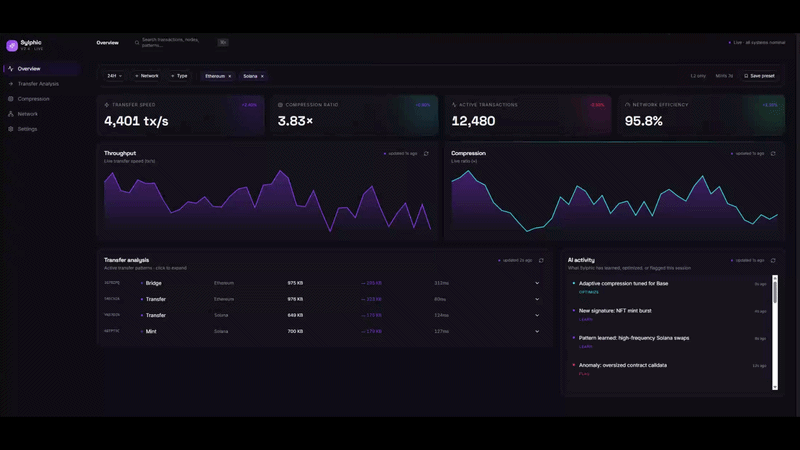The width and height of the screenshot is (800, 450).
Task: Open the Network Efficiency 95.8% card
Action: [x=702, y=115]
